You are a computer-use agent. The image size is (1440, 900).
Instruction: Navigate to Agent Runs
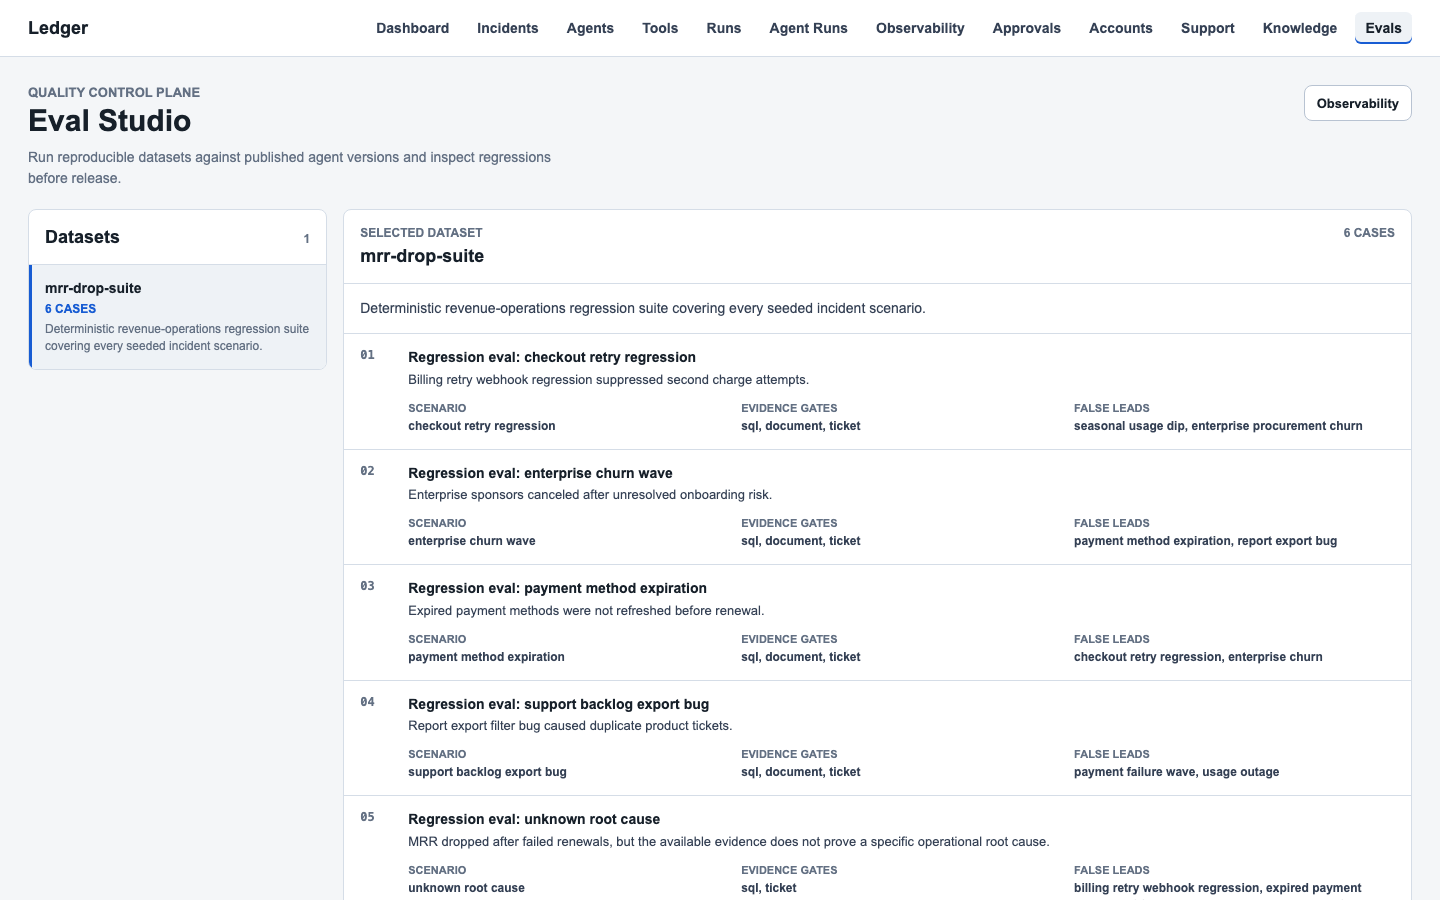808,28
